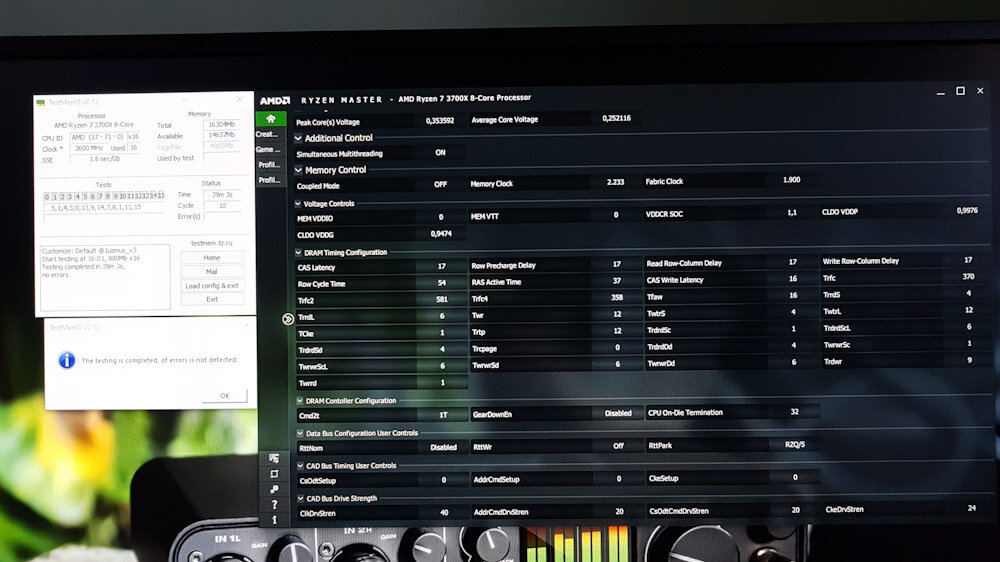
Task: Select the Memory Clock value 2.233
Action: point(615,182)
